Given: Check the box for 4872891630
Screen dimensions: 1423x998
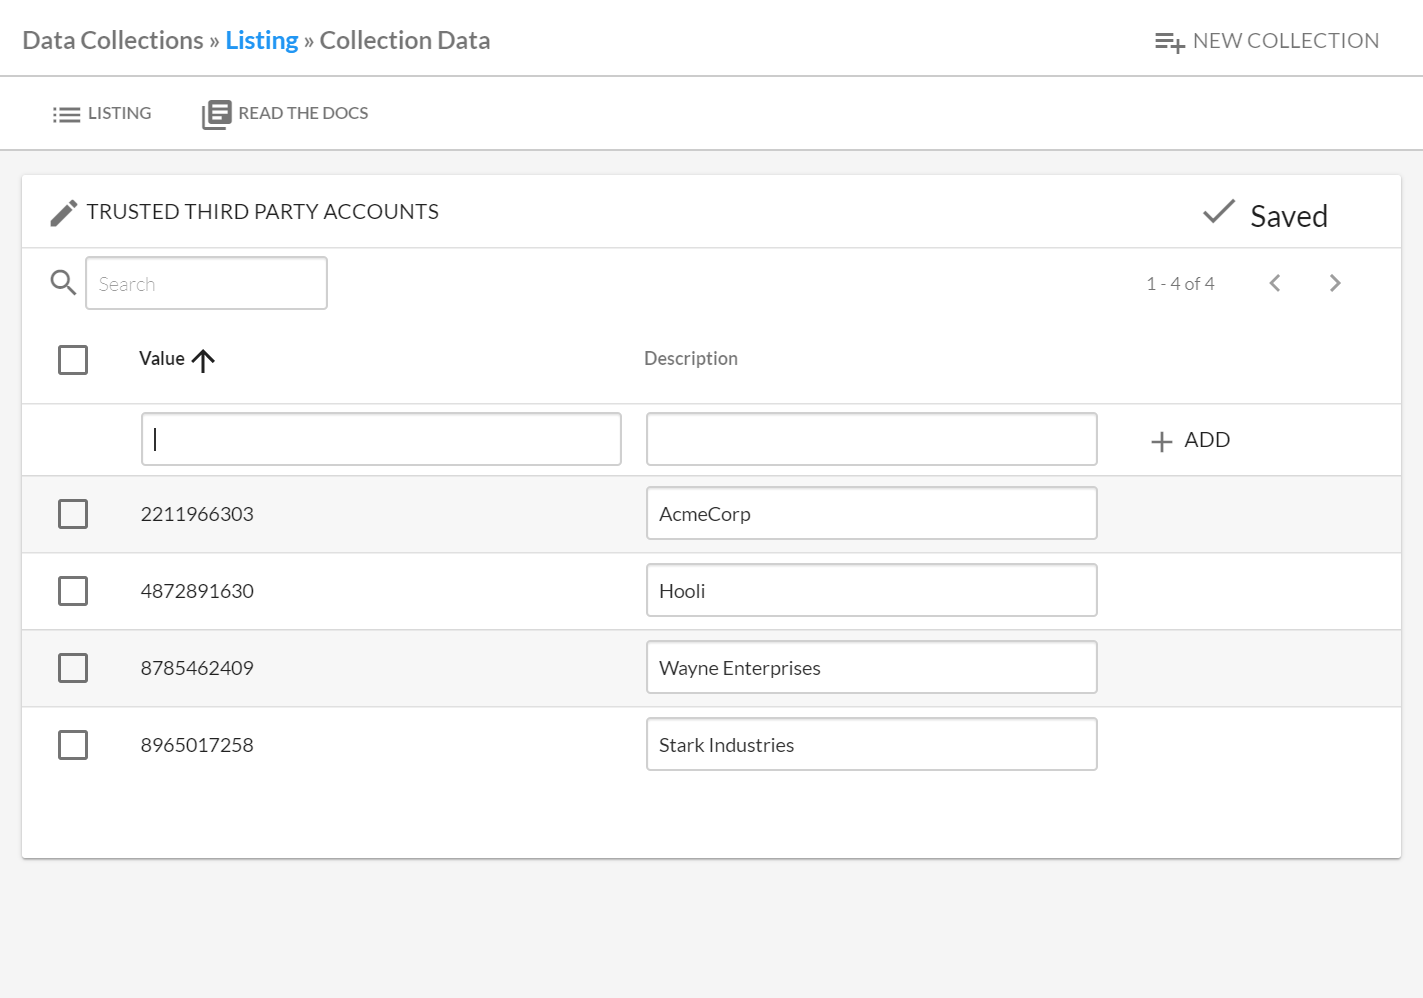Looking at the screenshot, I should pos(73,591).
